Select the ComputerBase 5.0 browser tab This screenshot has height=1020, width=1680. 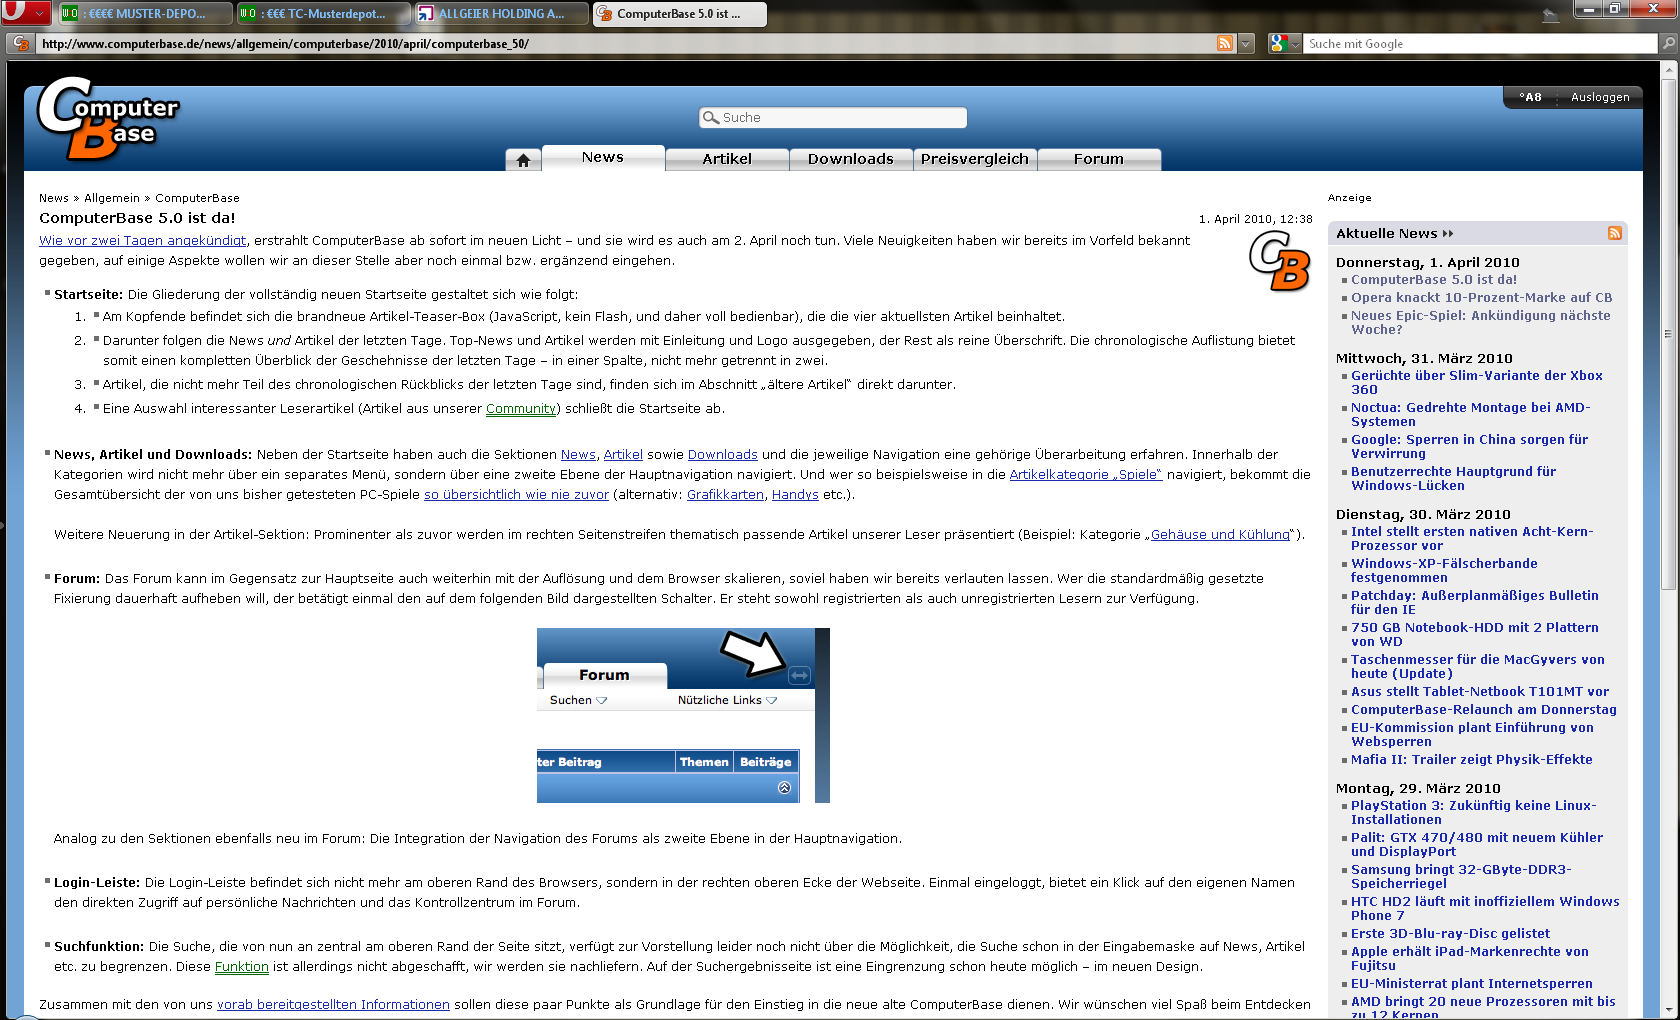tap(679, 14)
